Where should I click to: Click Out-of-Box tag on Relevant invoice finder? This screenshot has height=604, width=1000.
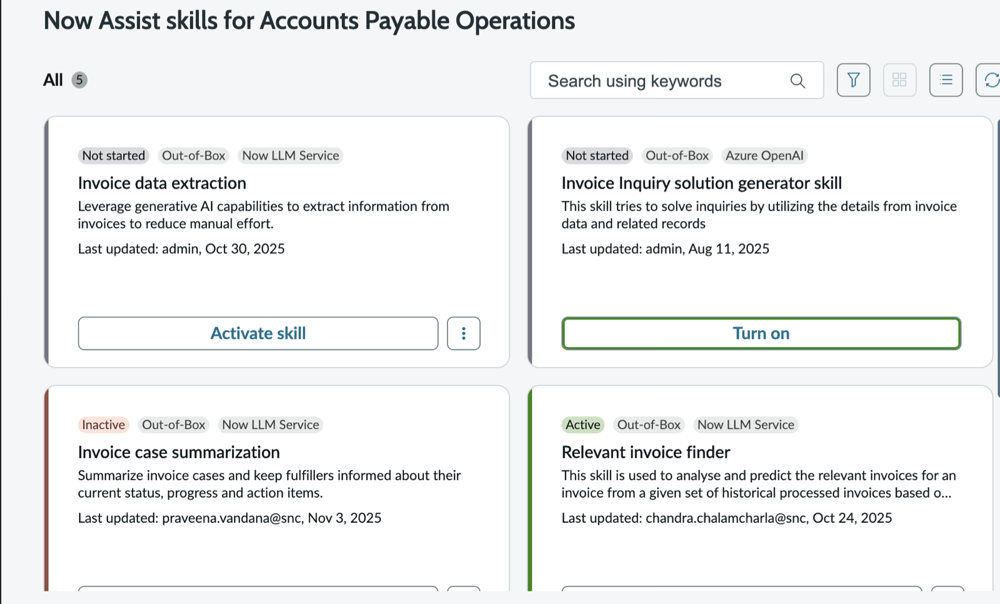point(649,425)
